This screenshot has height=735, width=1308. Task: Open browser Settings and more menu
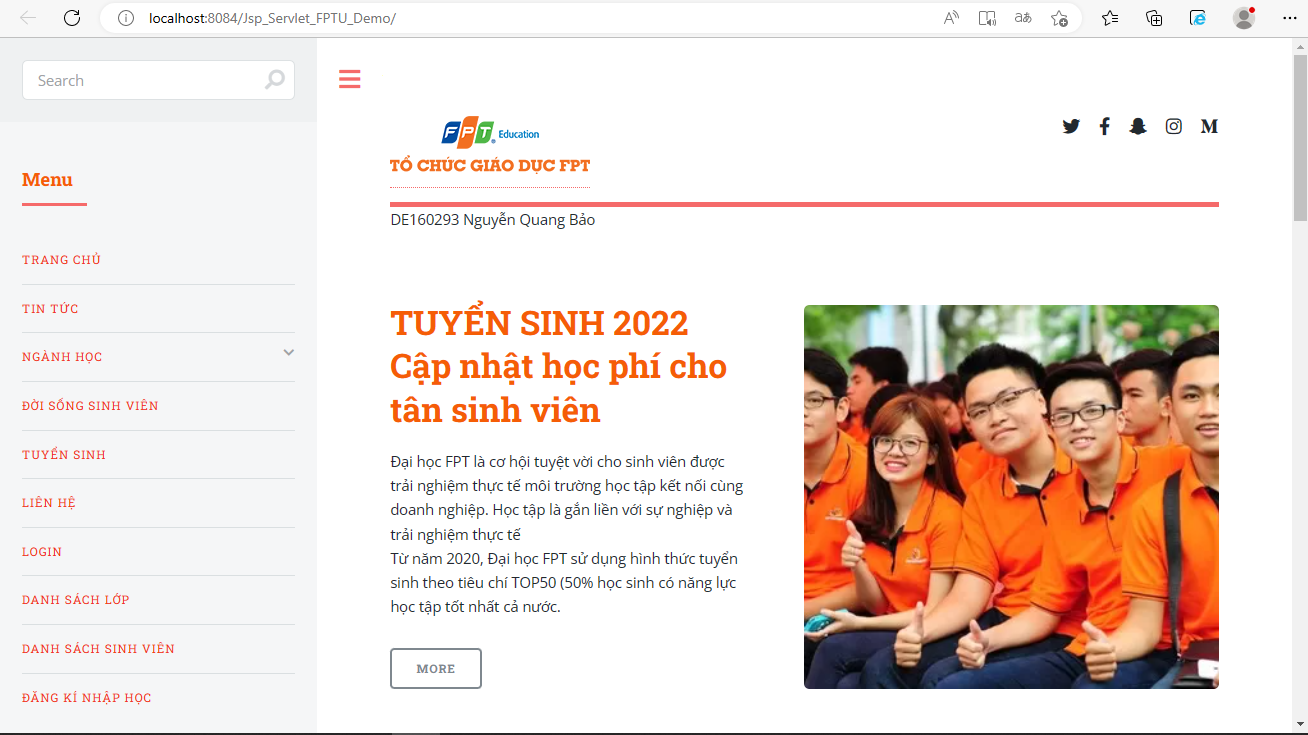(x=1289, y=18)
